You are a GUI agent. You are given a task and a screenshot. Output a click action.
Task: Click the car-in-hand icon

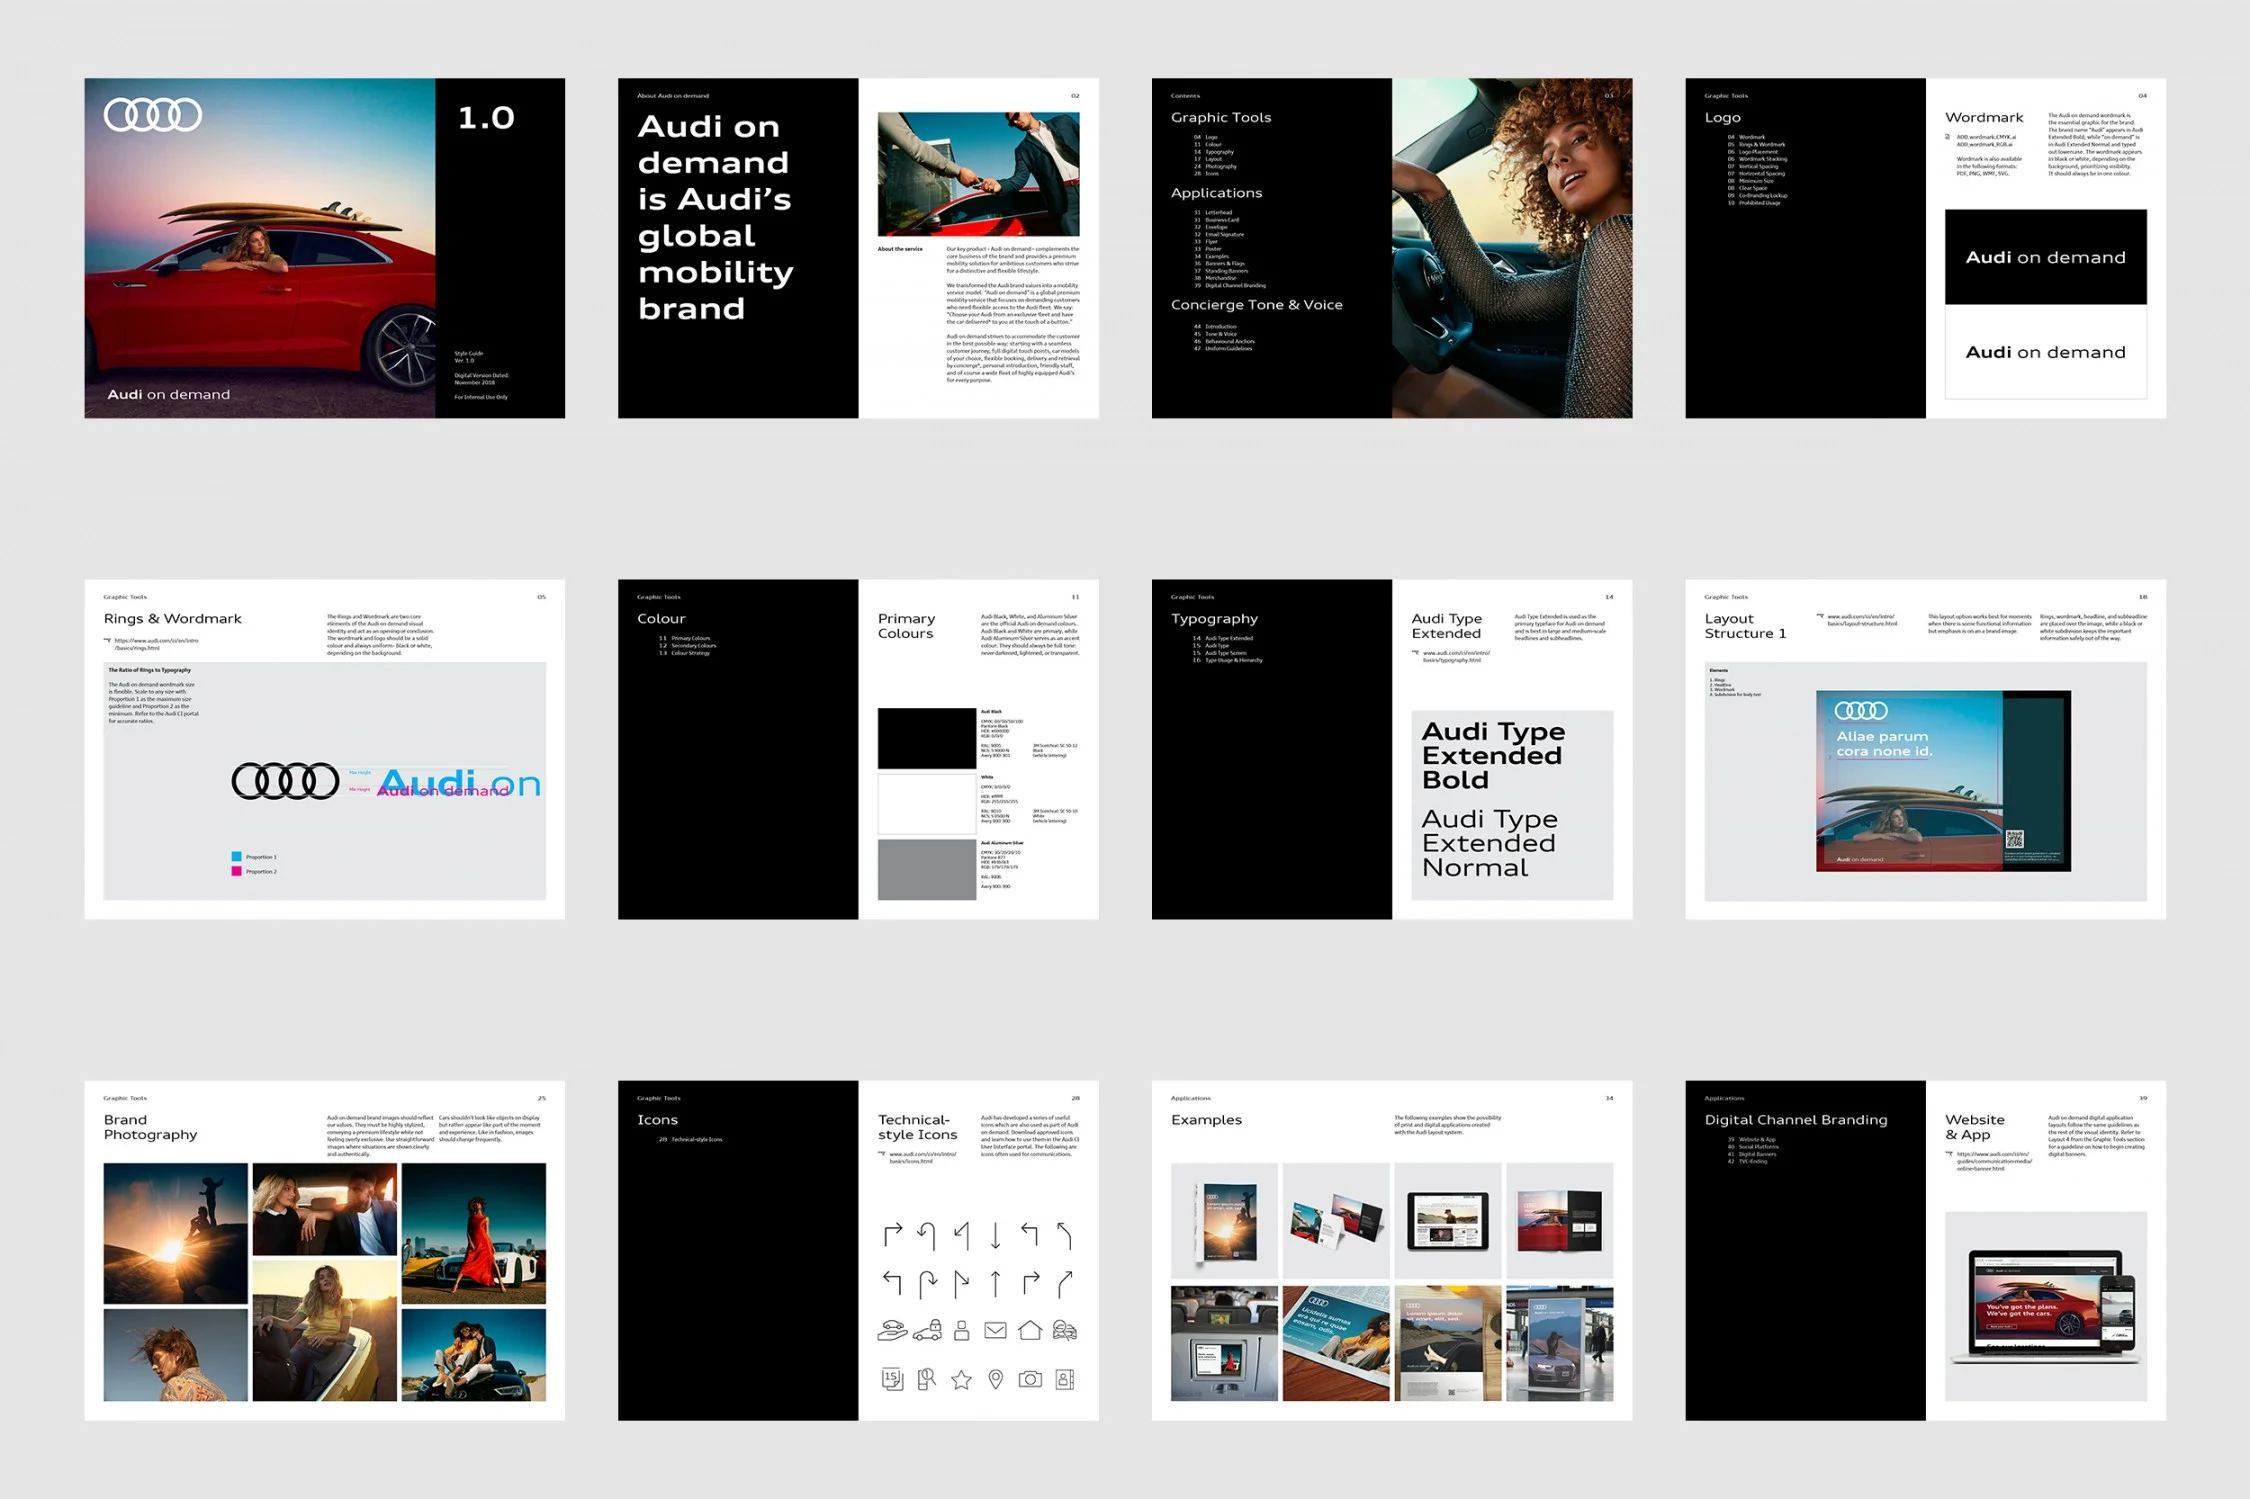click(x=893, y=1330)
